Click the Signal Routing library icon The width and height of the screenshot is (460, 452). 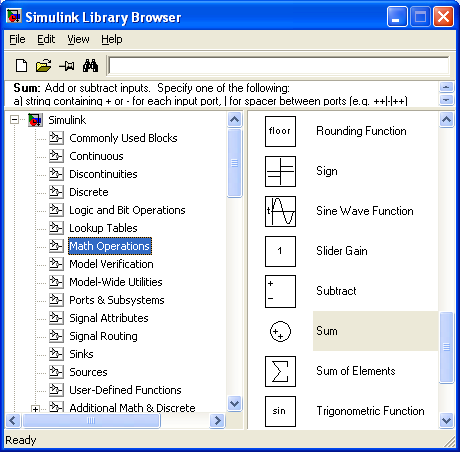point(56,336)
